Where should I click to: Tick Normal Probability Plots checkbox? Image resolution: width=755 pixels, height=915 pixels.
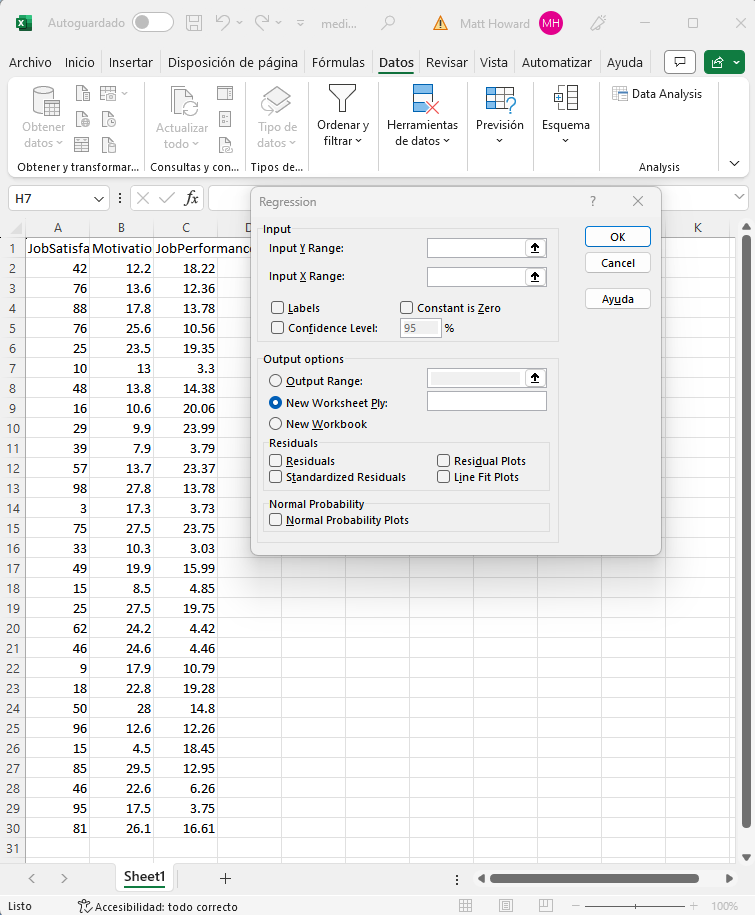[276, 520]
